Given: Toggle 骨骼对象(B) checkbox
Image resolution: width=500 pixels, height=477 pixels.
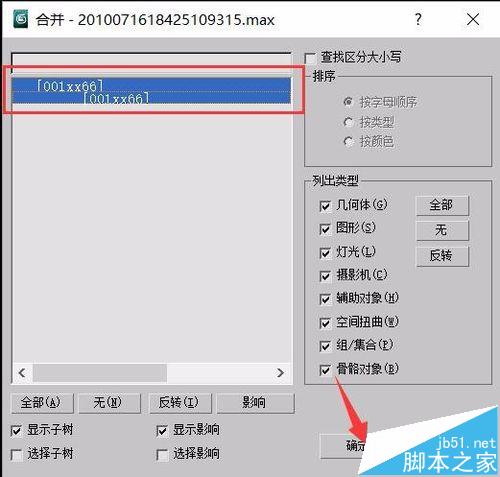Looking at the screenshot, I should (325, 370).
